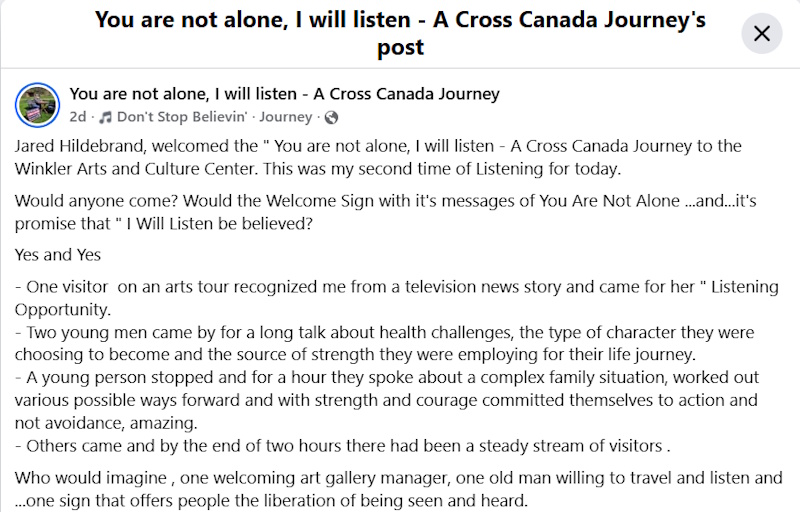The height and width of the screenshot is (512, 800).
Task: Select the 'Would anyone come?' paragraph
Action: click(385, 212)
